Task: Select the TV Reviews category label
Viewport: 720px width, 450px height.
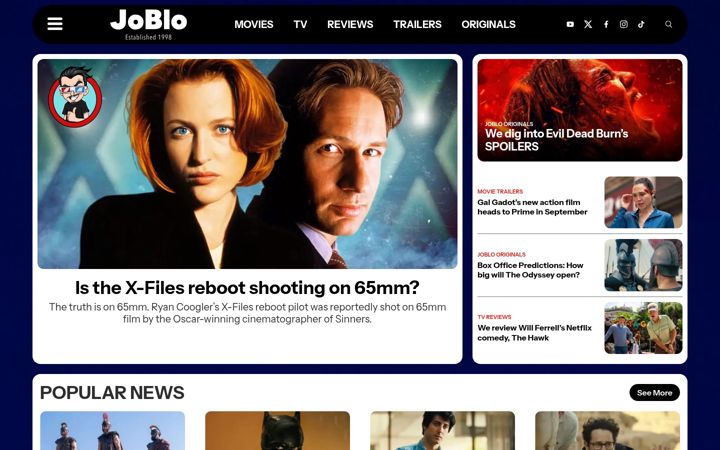Action: 494,317
